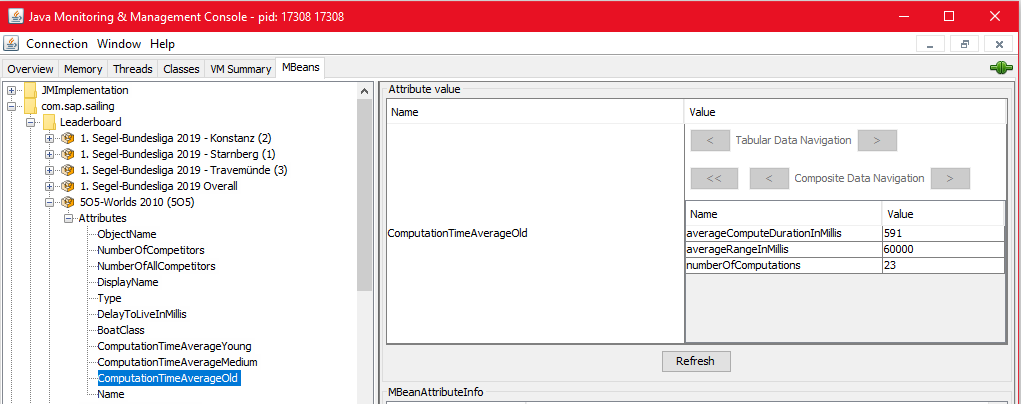The height and width of the screenshot is (404, 1021).
Task: Select the Name attribute in the tree
Action: 110,394
